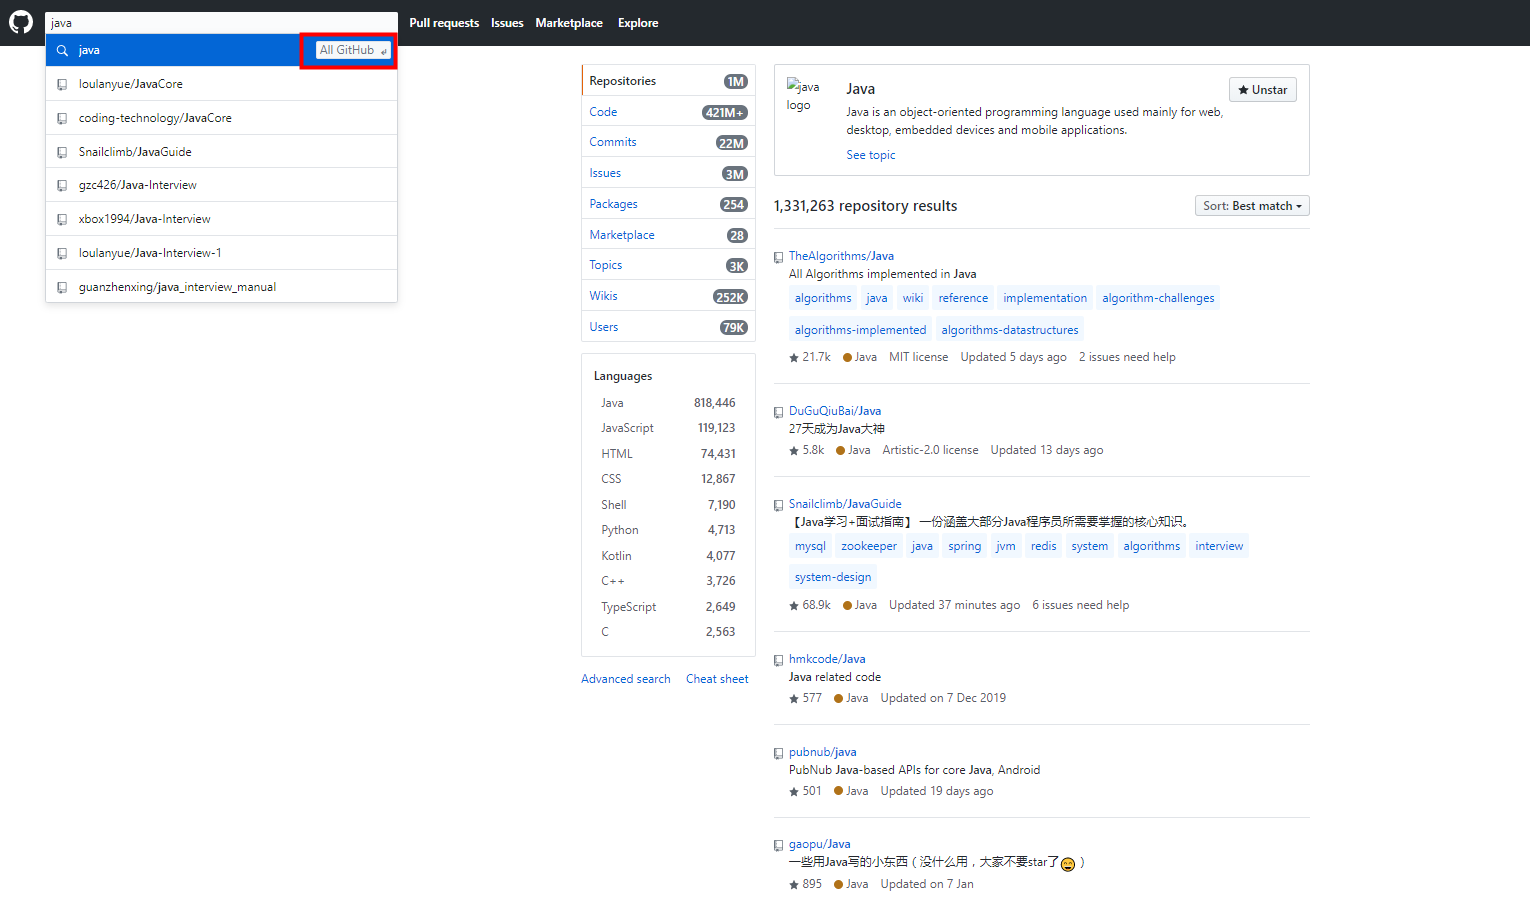The height and width of the screenshot is (901, 1530).
Task: Select the Commits results filter
Action: 668,142
